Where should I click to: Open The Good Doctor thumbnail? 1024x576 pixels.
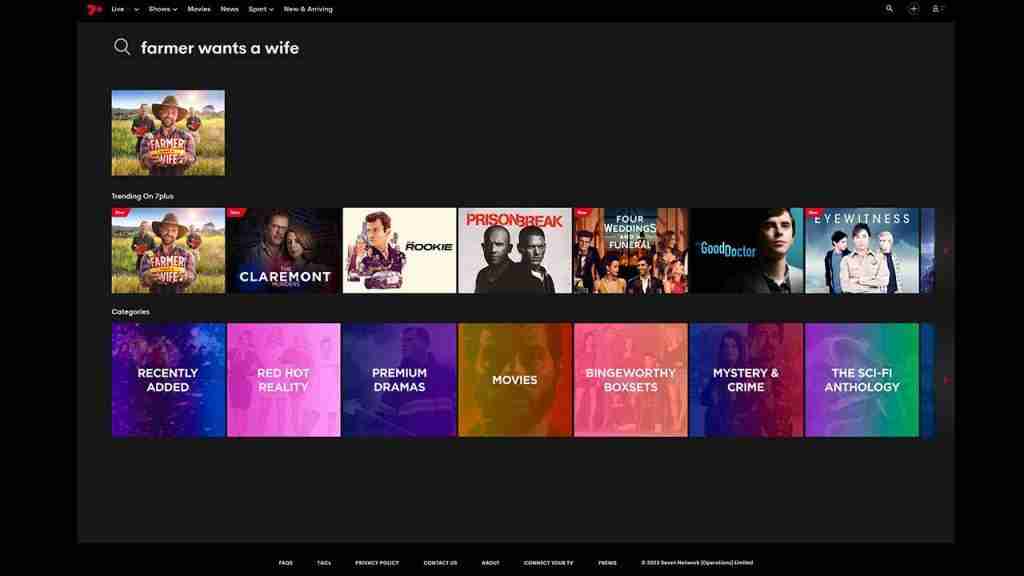click(x=746, y=251)
